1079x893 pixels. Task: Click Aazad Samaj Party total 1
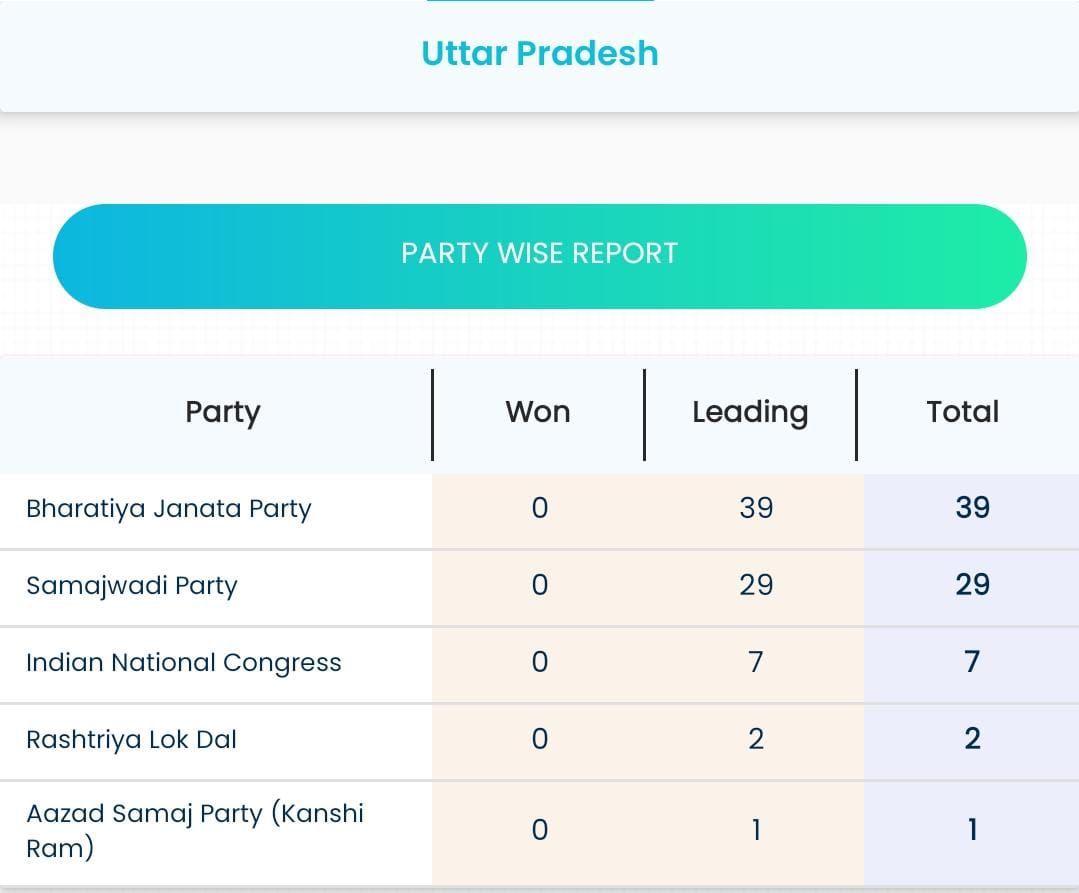pyautogui.click(x=972, y=830)
